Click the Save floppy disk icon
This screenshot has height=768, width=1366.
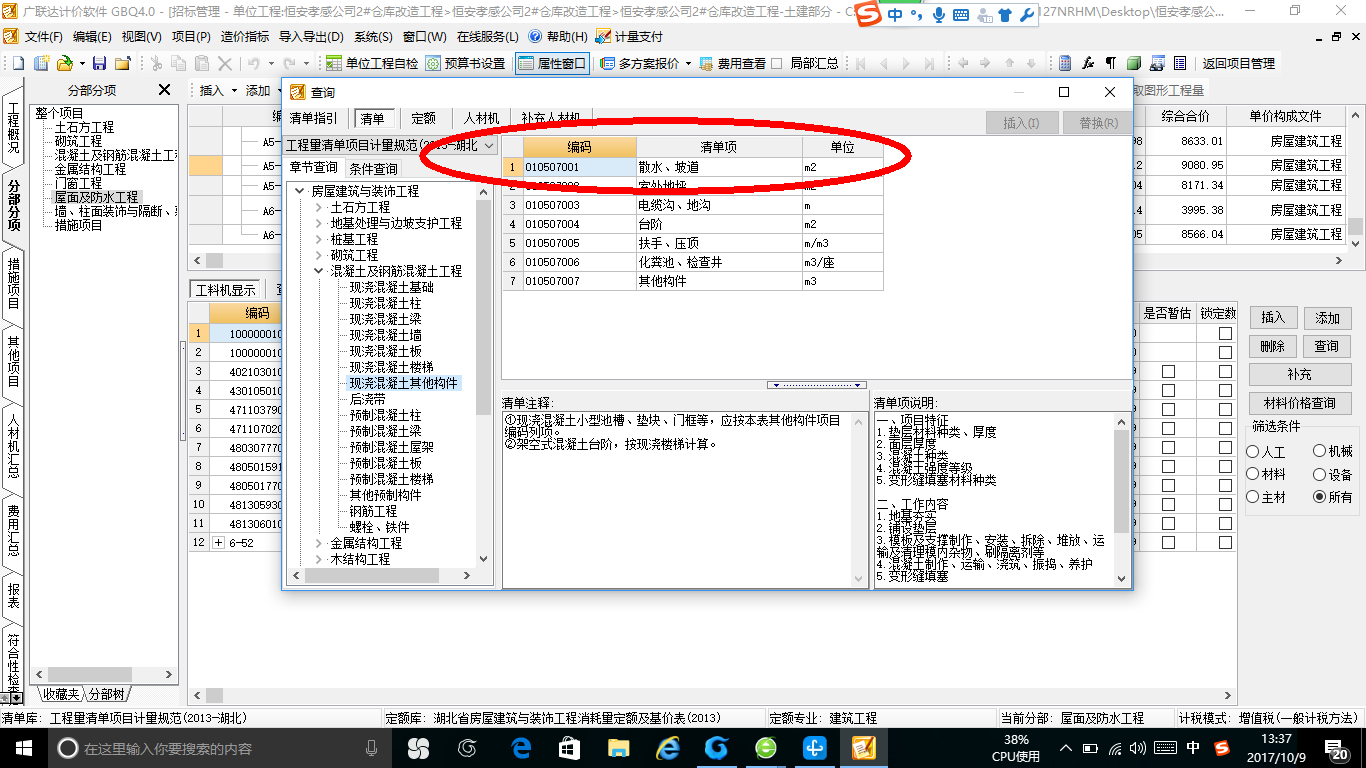99,63
